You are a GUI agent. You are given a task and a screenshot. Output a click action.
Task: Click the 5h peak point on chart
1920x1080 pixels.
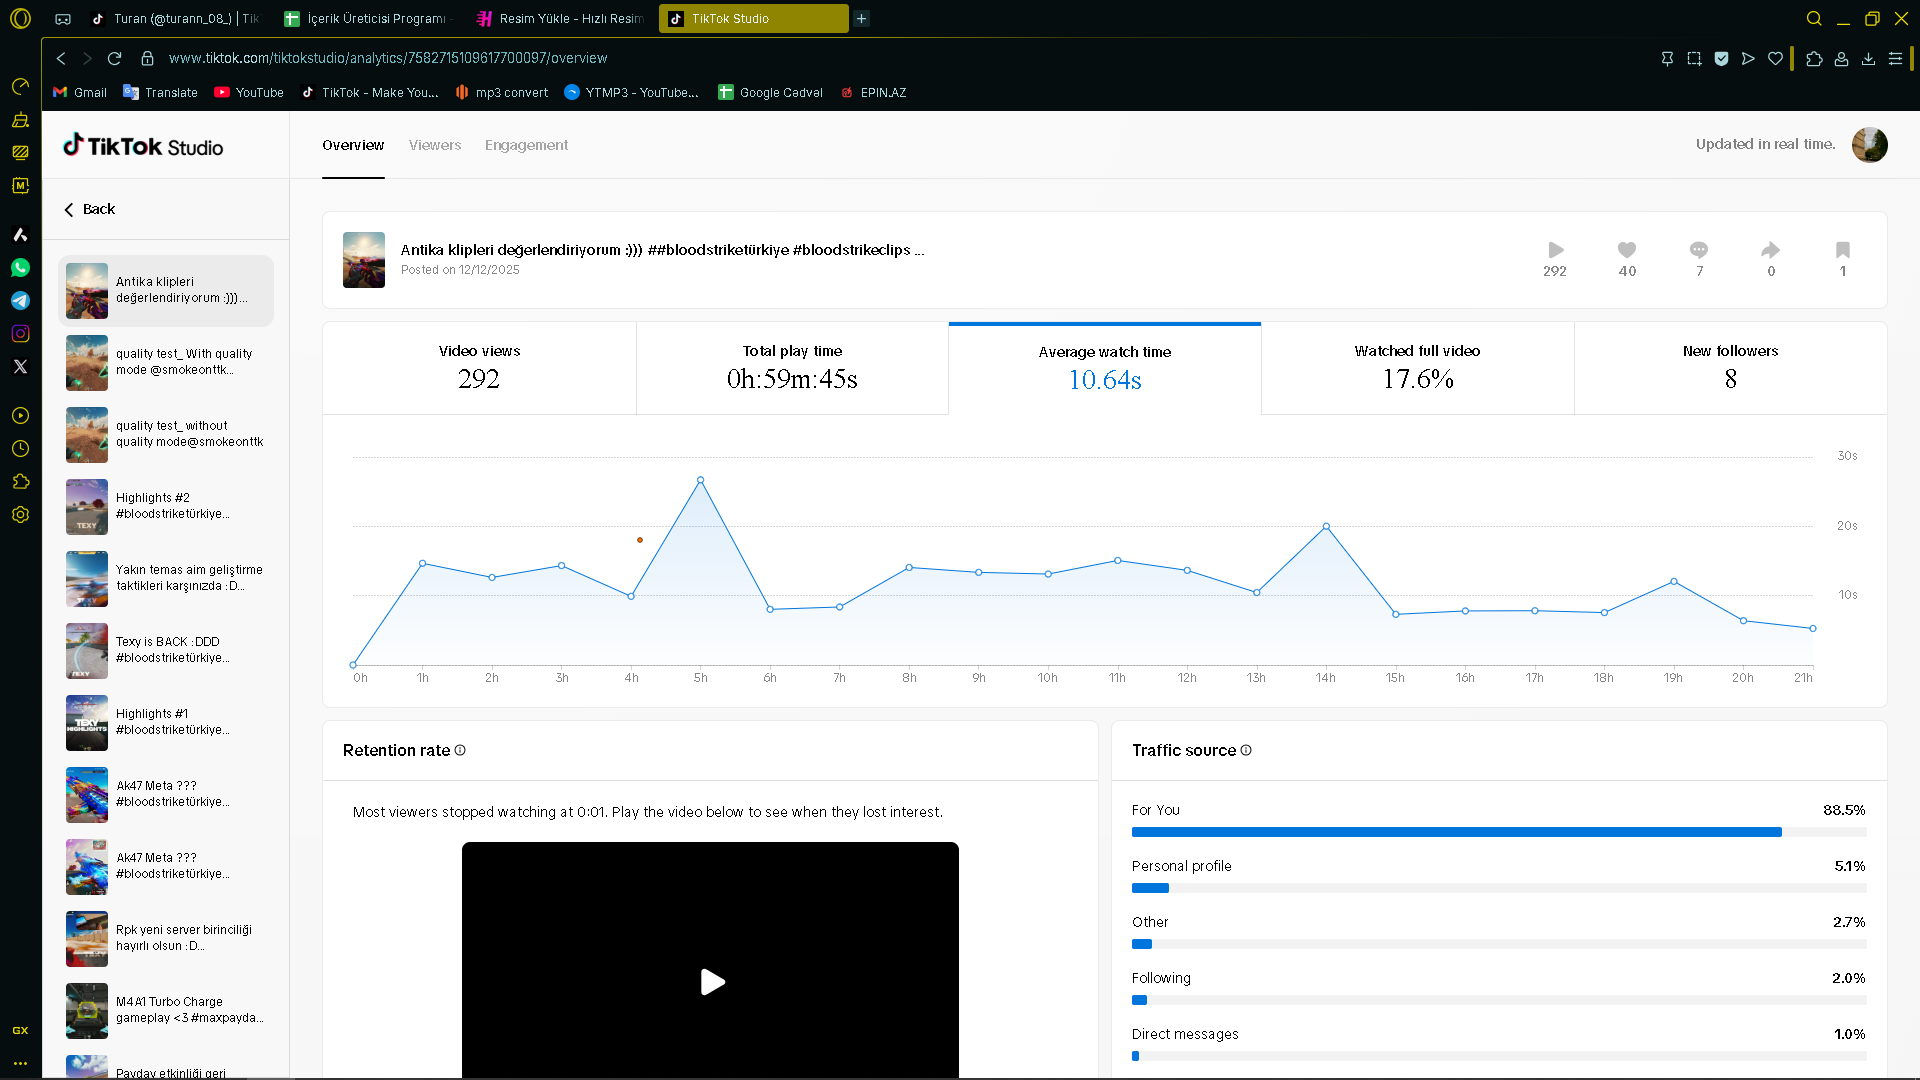pyautogui.click(x=700, y=480)
